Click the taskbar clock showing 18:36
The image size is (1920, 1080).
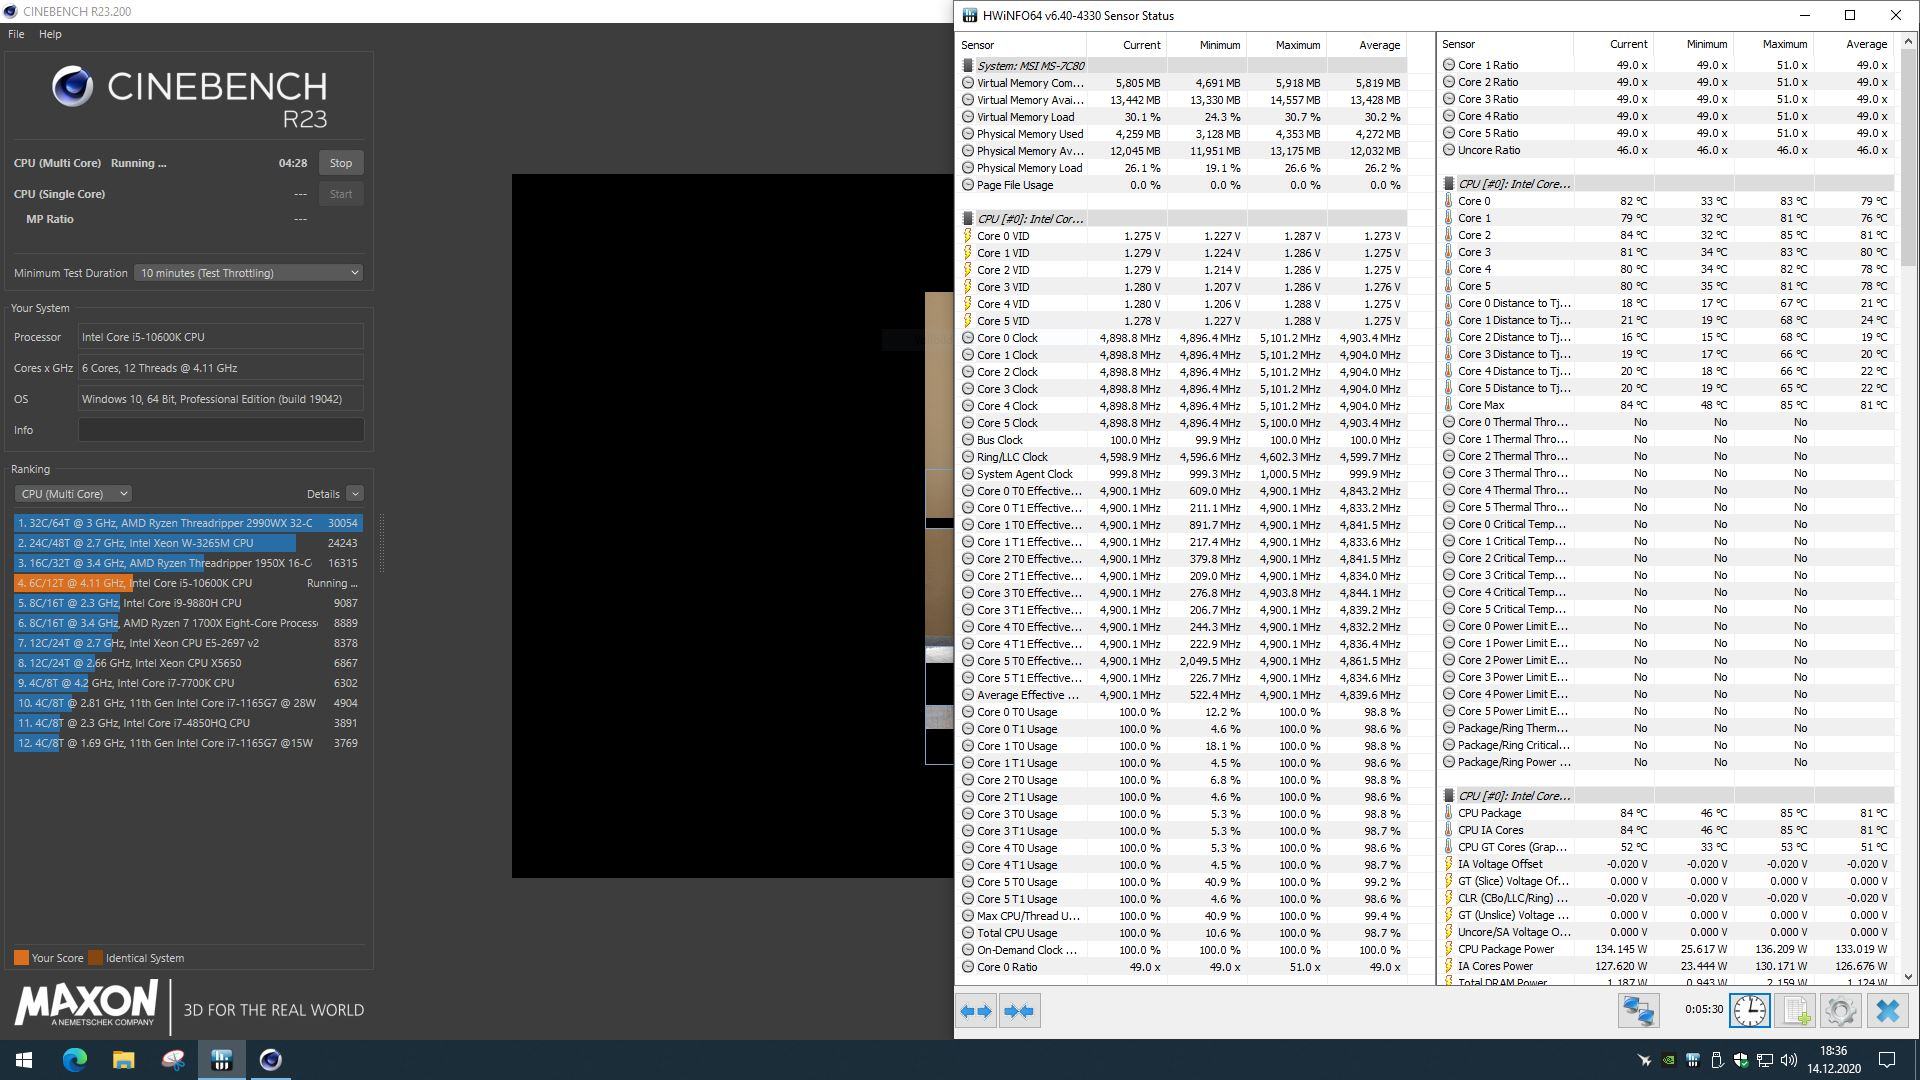tap(1833, 1060)
